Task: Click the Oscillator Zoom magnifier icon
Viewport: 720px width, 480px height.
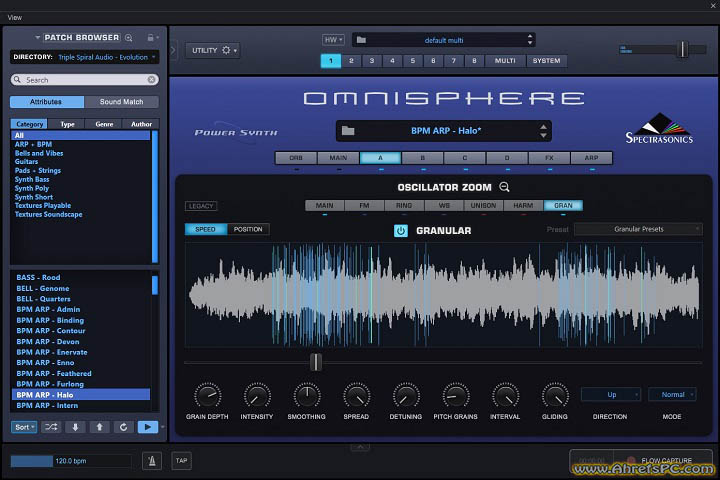Action: click(504, 187)
